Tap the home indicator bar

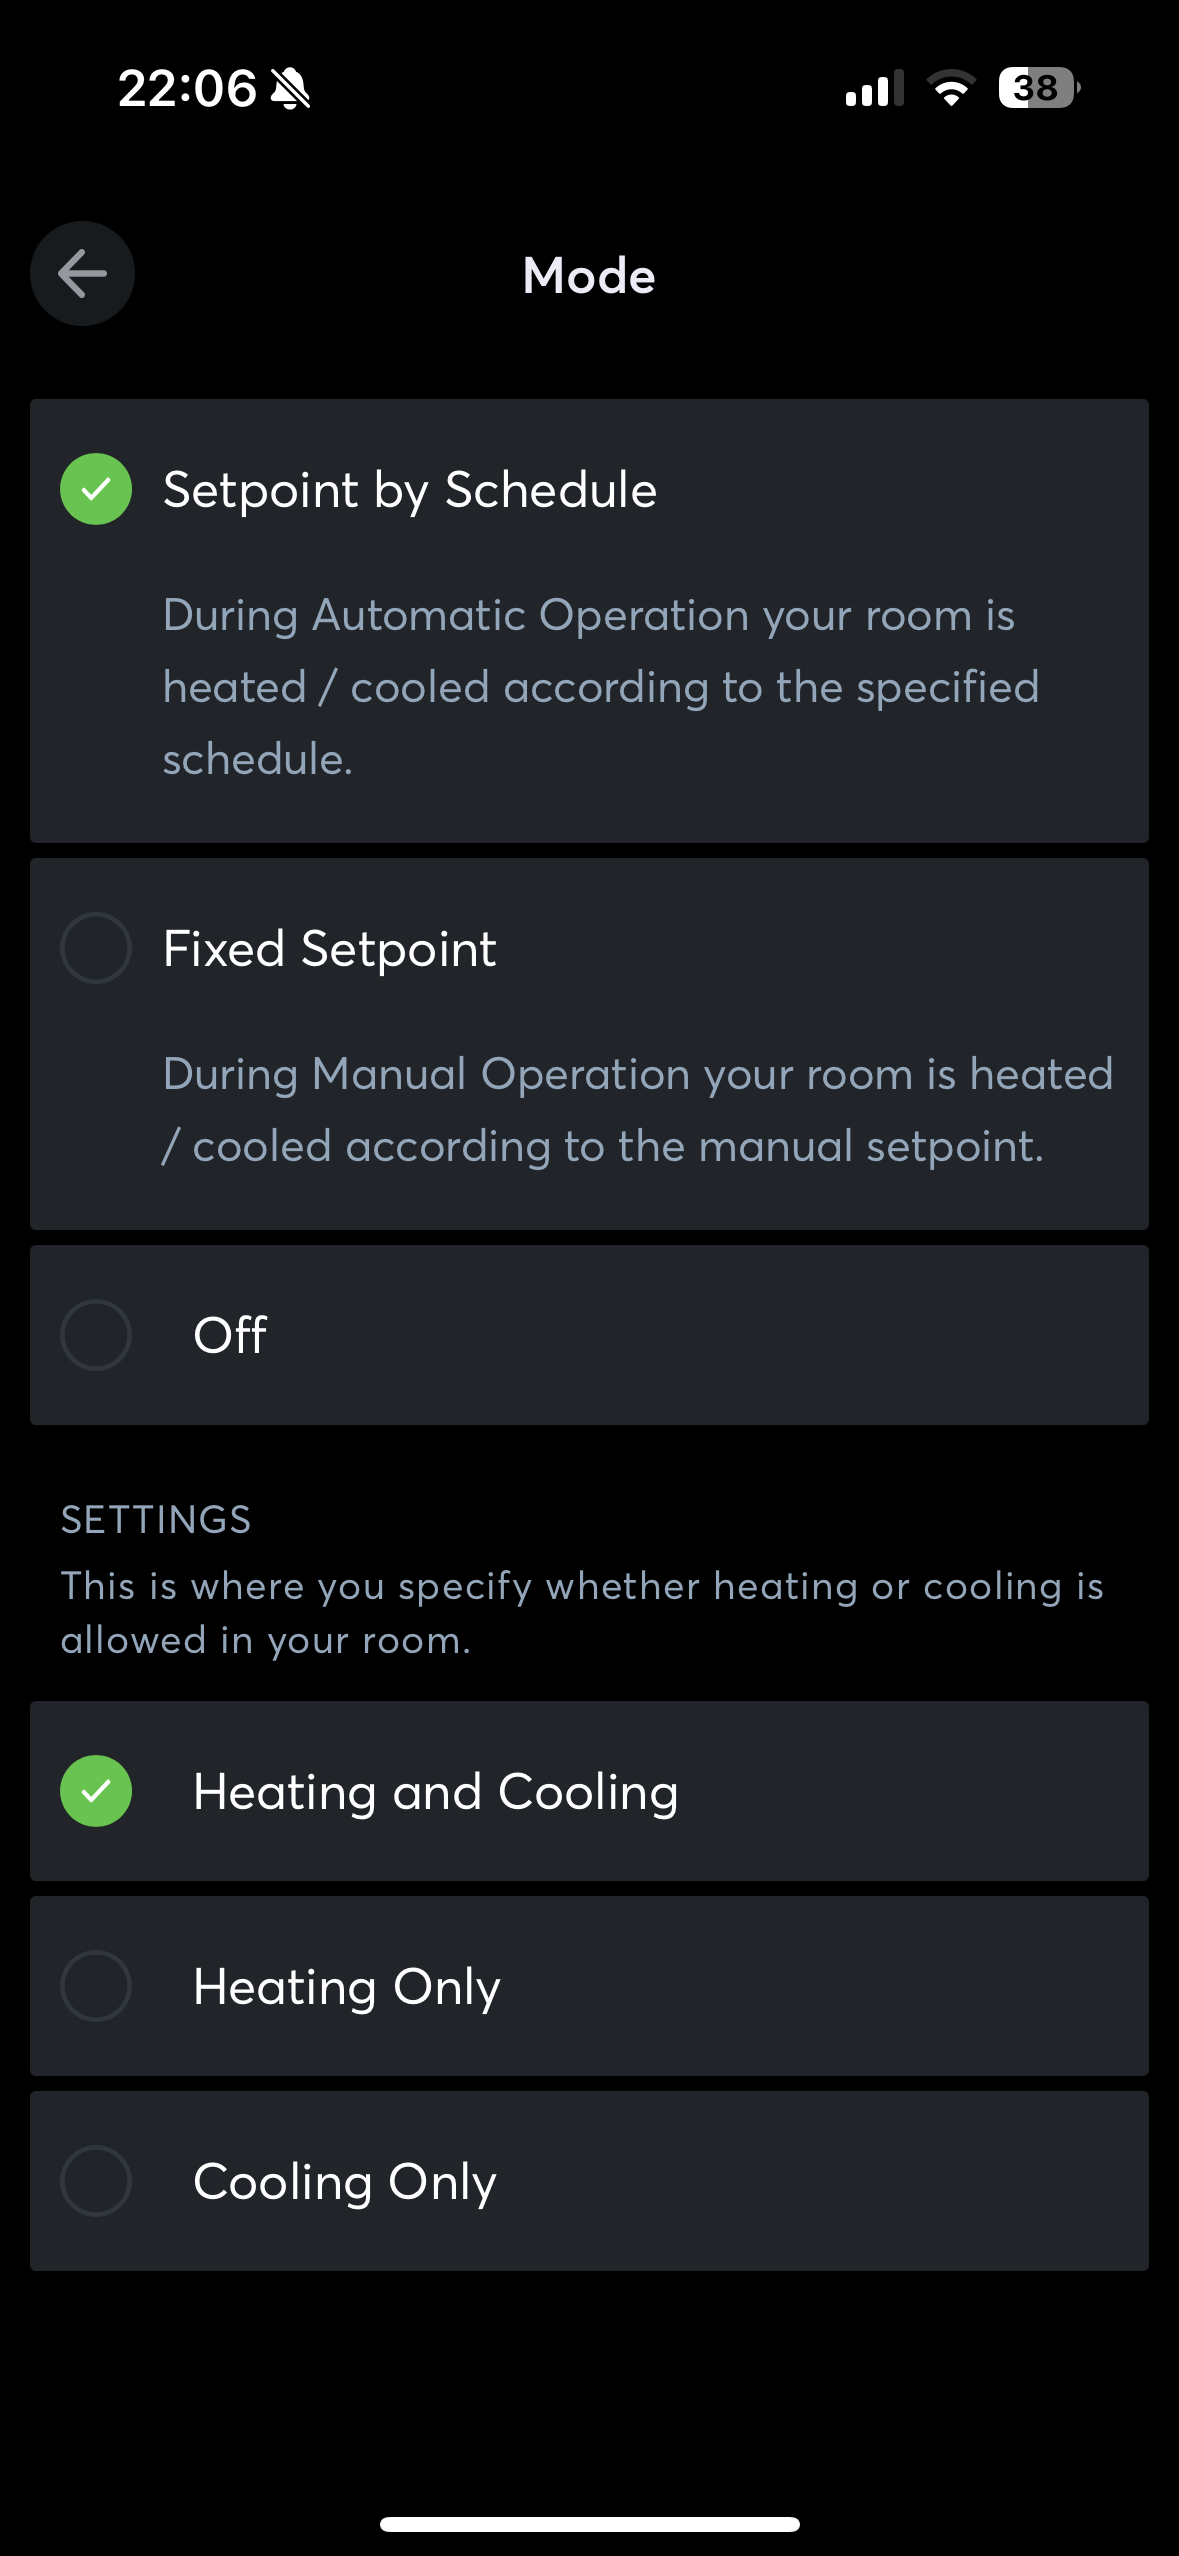589,2524
